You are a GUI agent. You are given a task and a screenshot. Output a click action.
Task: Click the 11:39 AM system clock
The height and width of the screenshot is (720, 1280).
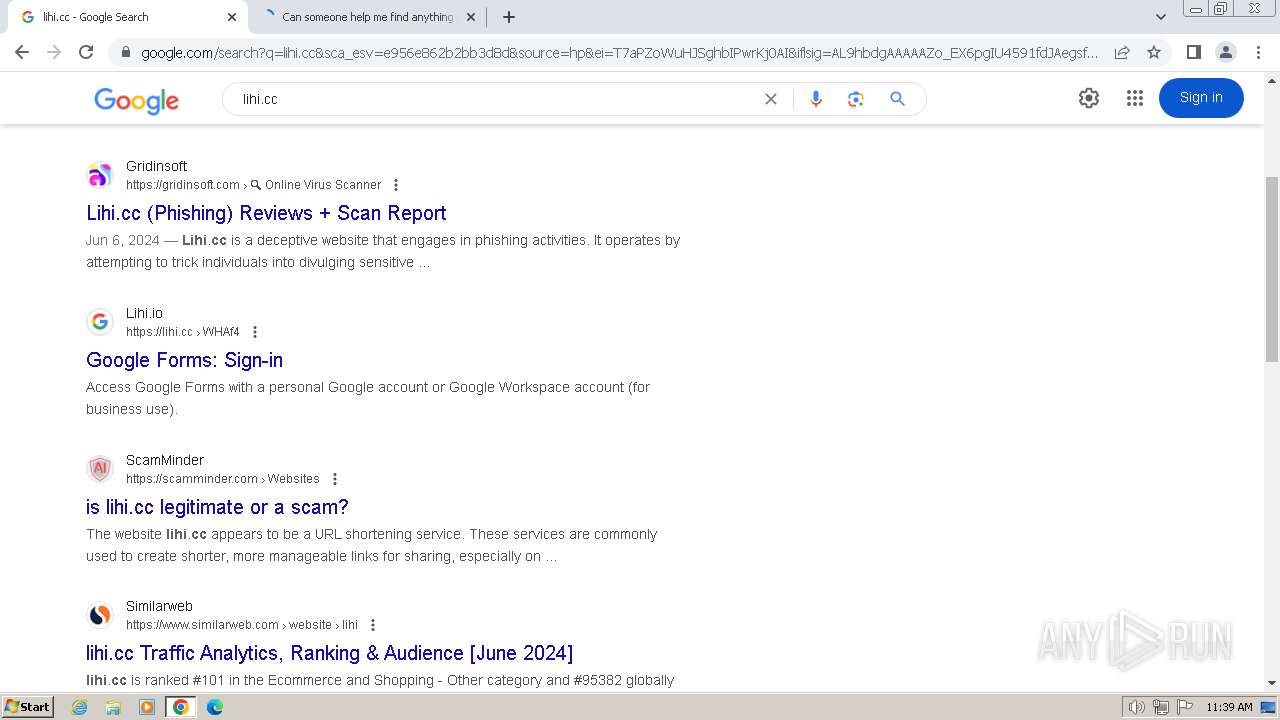point(1229,707)
